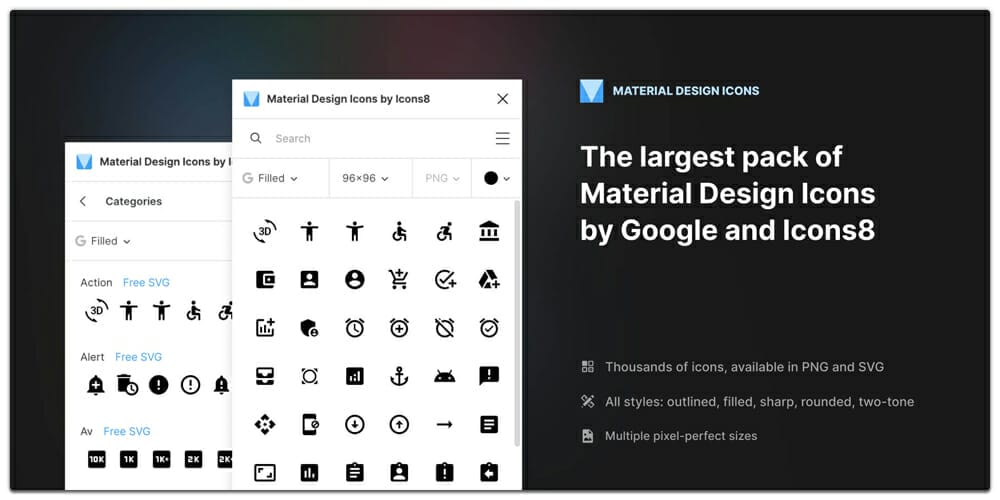Choose the right arrow icon
The image size is (1000, 500).
pyautogui.click(x=445, y=425)
